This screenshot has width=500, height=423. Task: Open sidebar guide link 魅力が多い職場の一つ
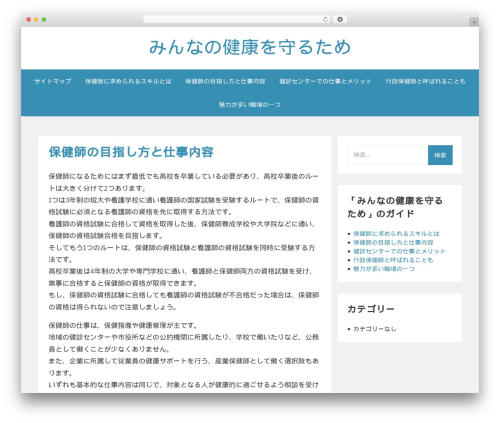(384, 269)
